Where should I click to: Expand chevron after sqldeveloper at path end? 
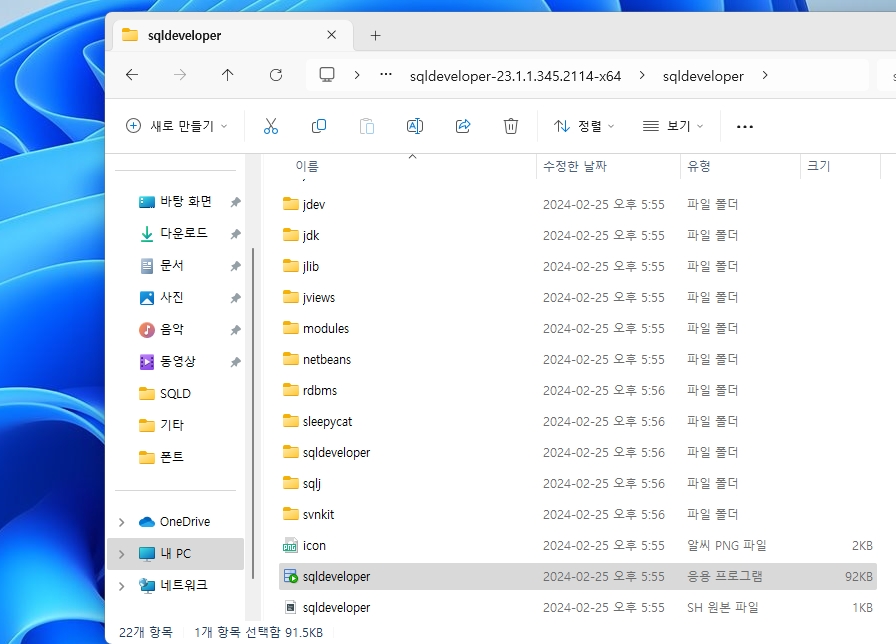[x=765, y=75]
